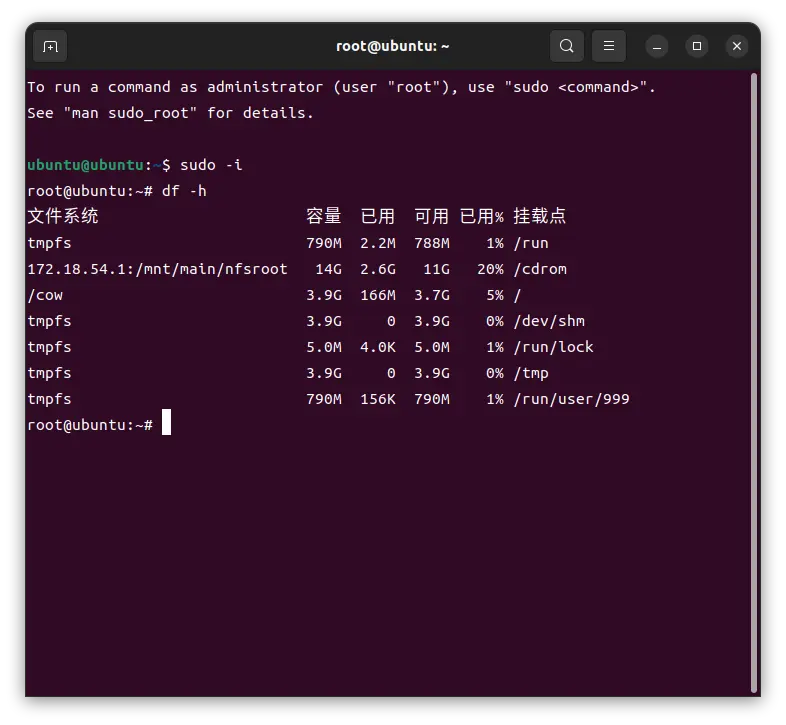
Task: Click the 文件系统 column header
Action: [x=63, y=217]
